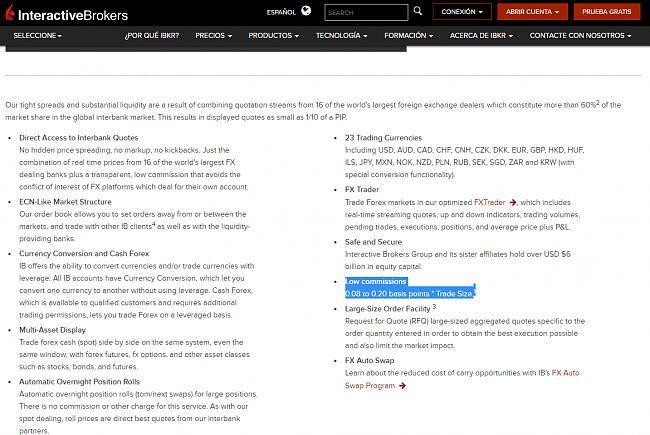Screen dimensions: 650x435
Task: Click the 23 Trading Currencies heading
Action: [x=383, y=138]
